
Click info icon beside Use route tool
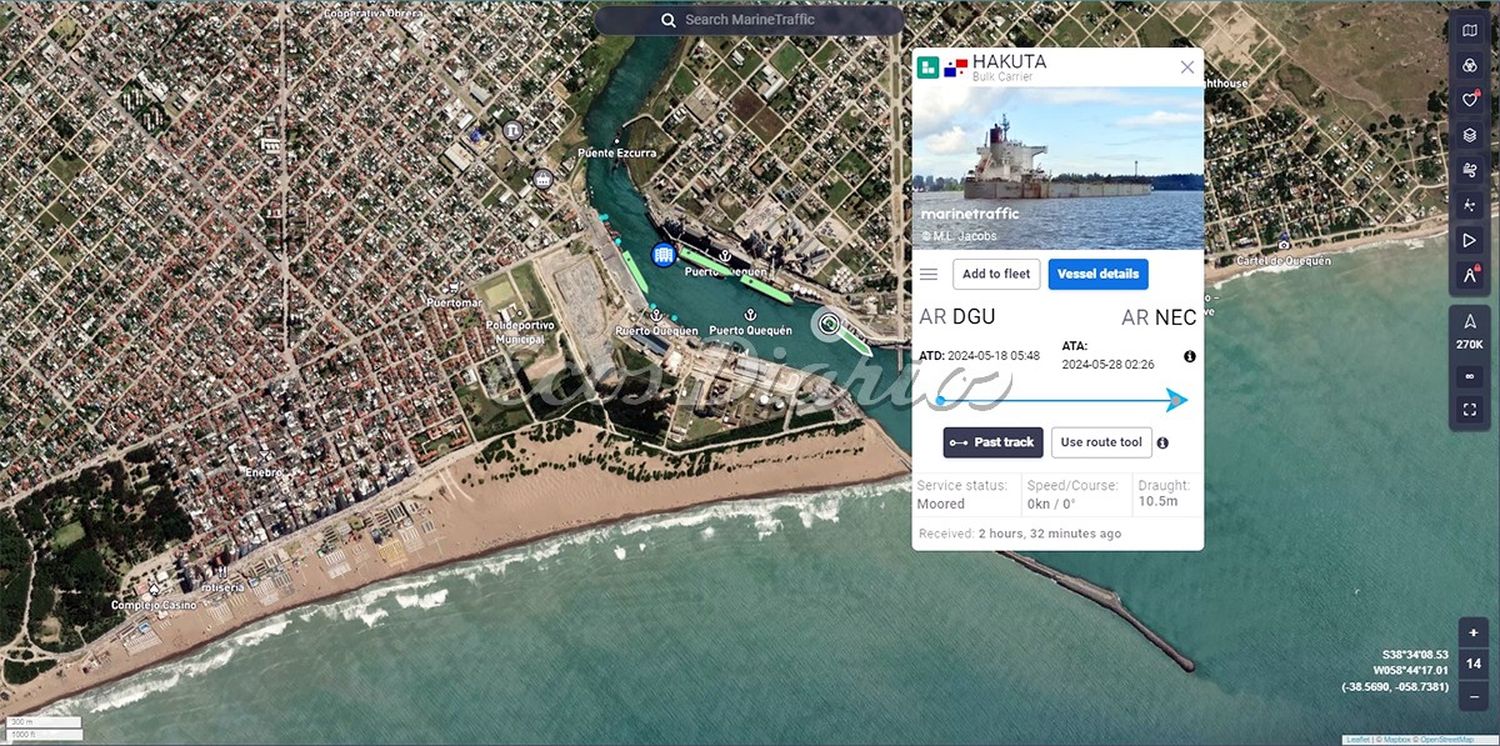[x=1162, y=442]
